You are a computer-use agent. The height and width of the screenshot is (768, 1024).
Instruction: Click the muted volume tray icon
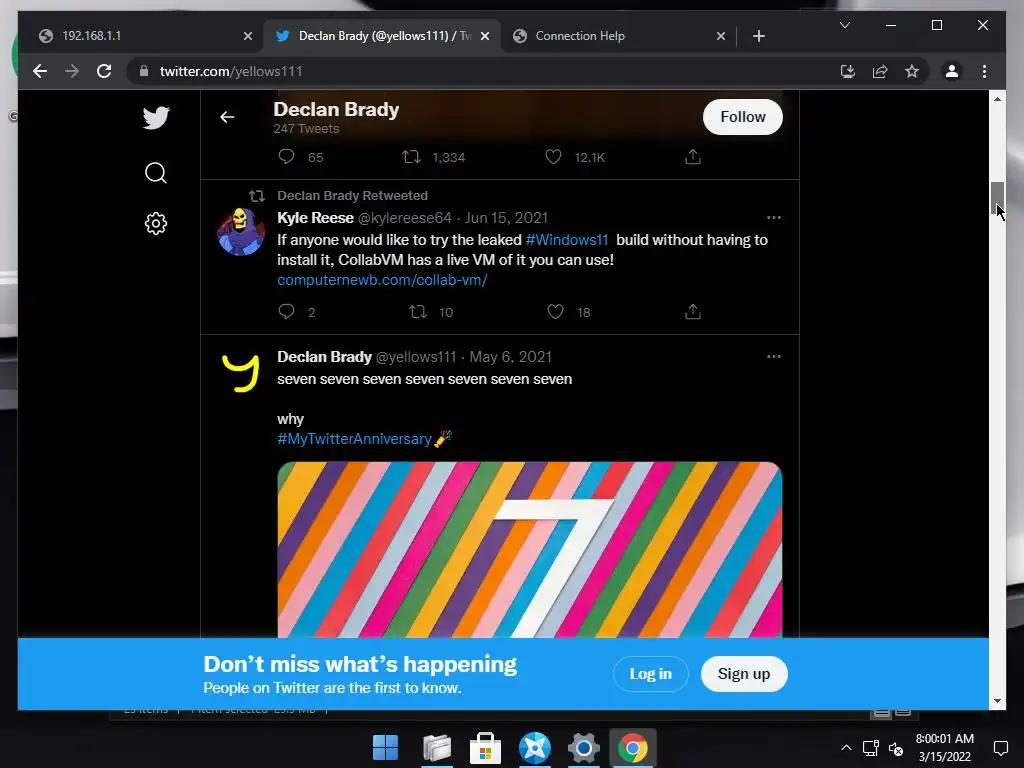click(x=896, y=748)
